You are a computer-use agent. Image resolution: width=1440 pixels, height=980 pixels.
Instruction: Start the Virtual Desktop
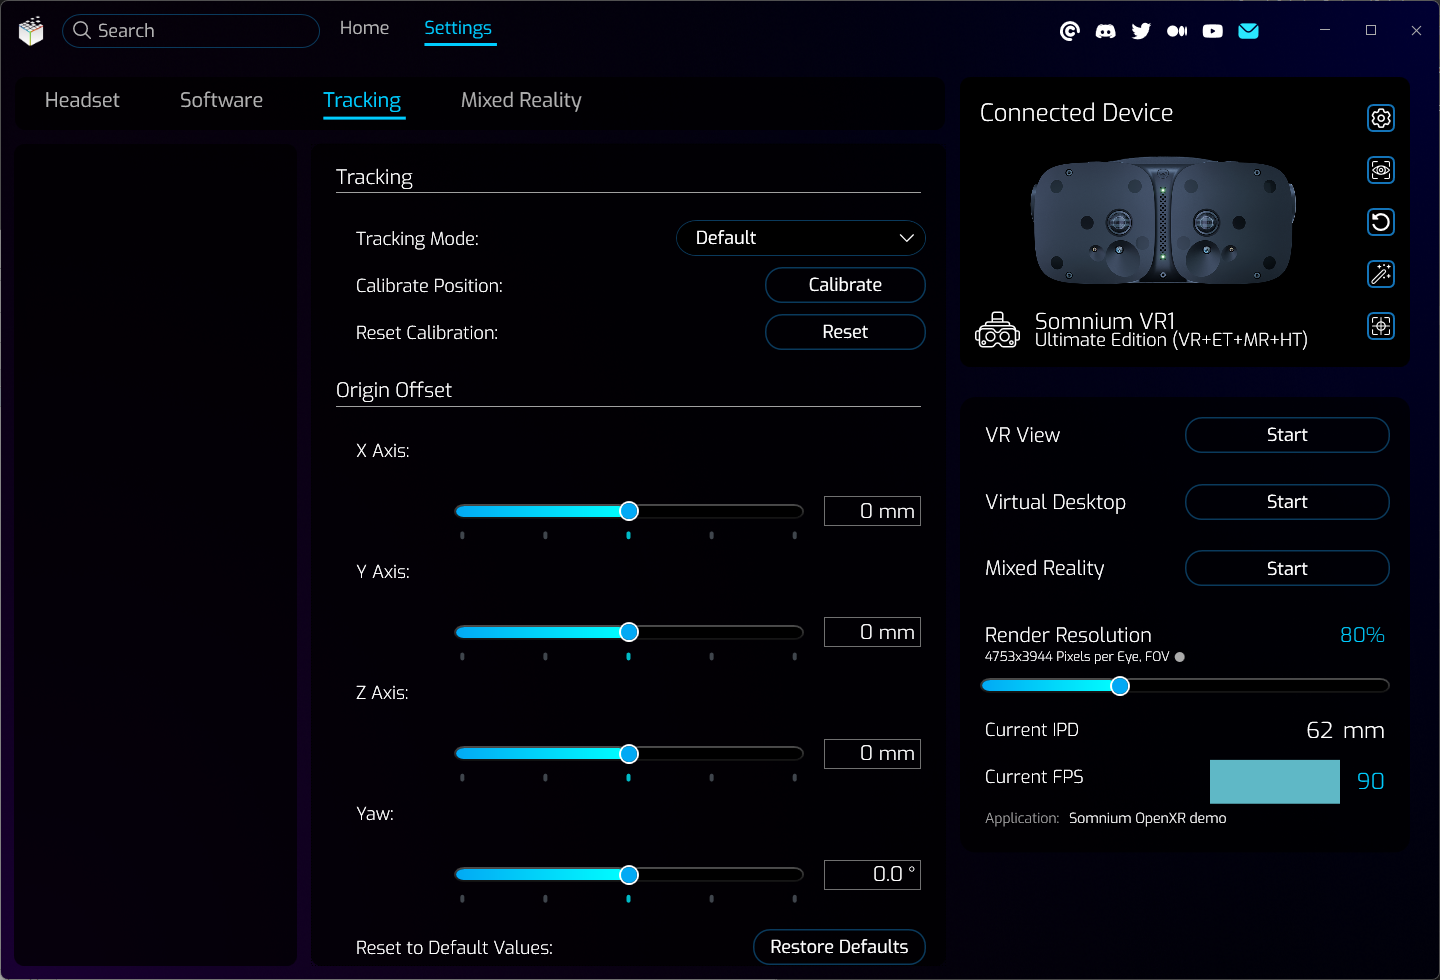(1286, 502)
